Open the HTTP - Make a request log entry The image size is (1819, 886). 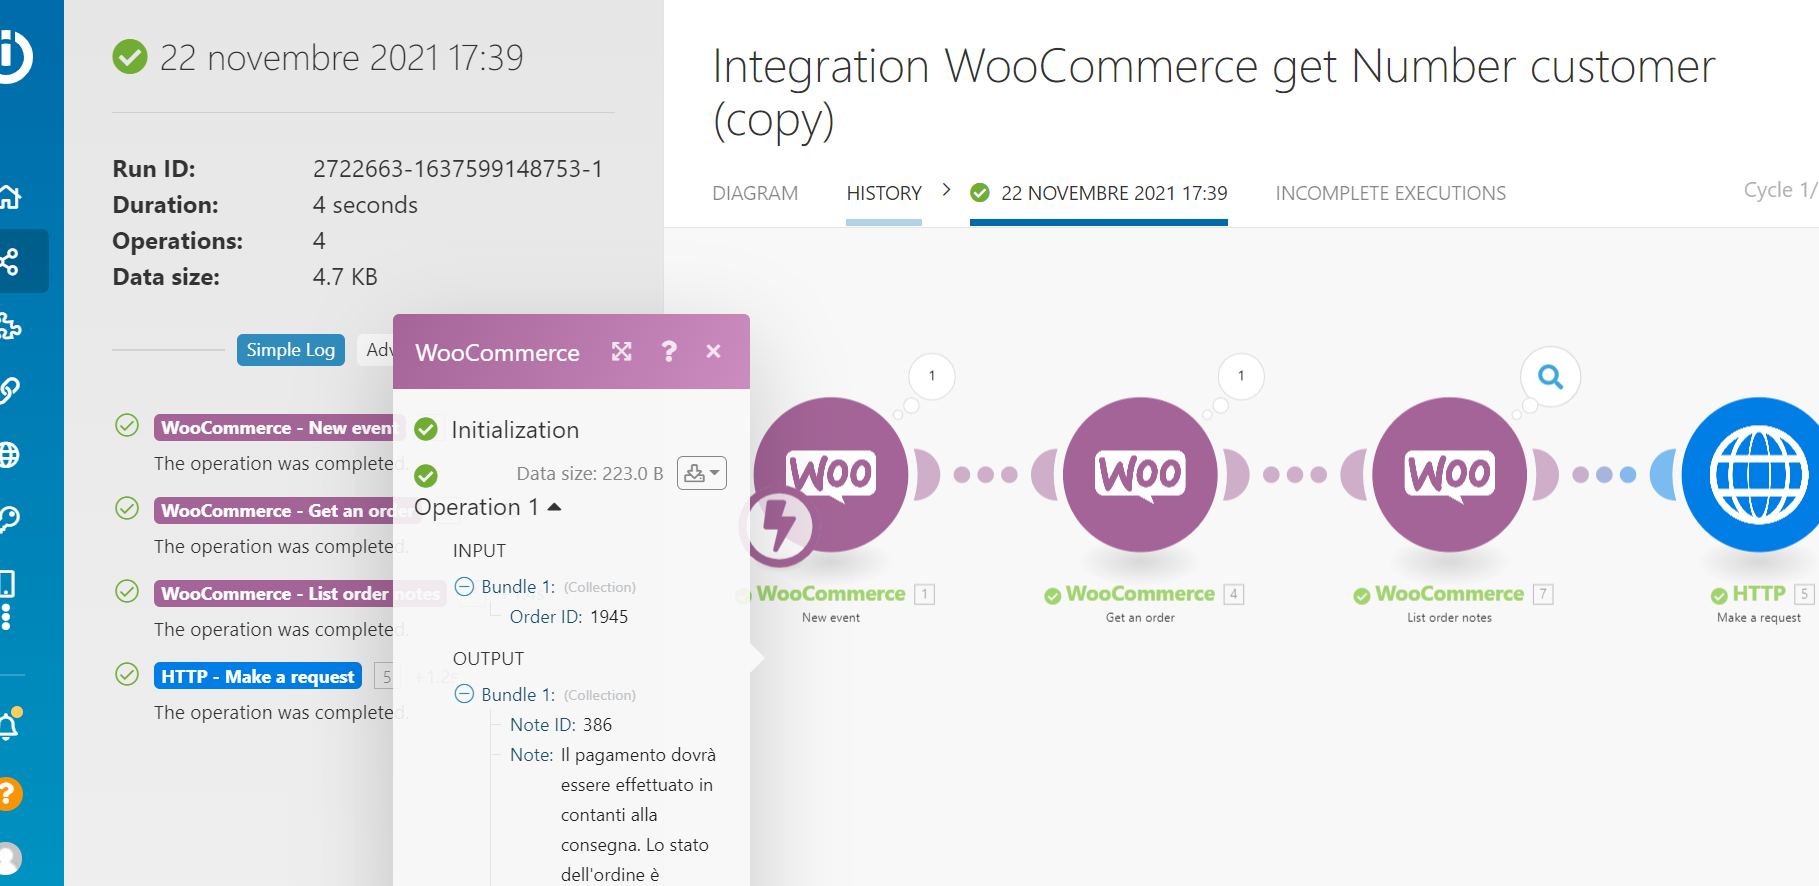tap(258, 677)
